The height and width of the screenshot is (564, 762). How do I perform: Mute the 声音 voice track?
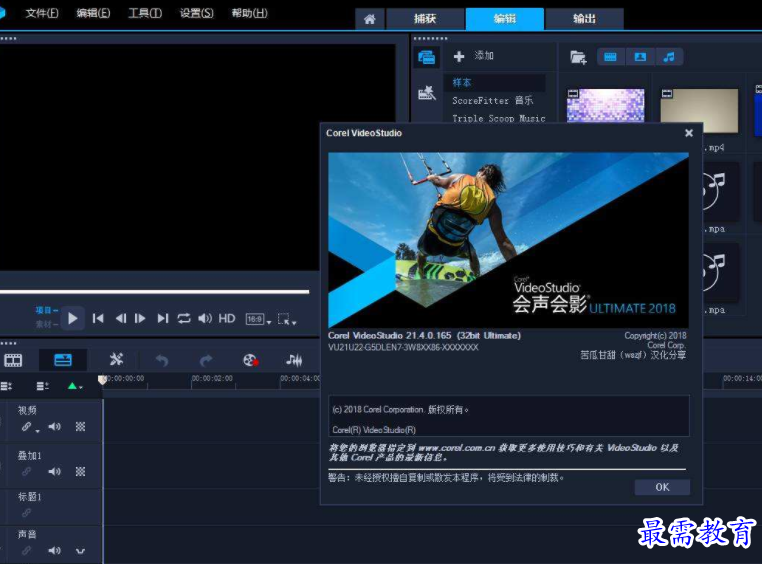(x=54, y=550)
